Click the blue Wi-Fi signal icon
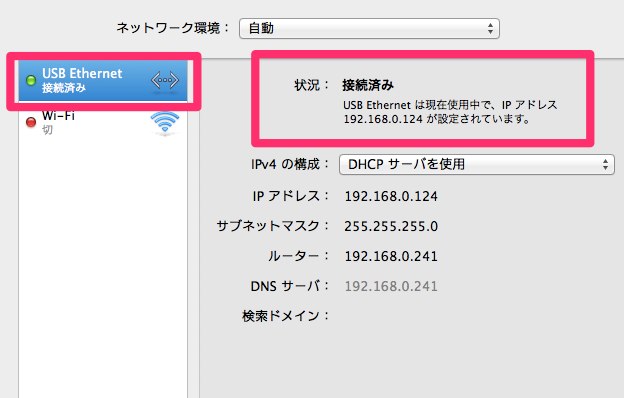 pos(165,122)
